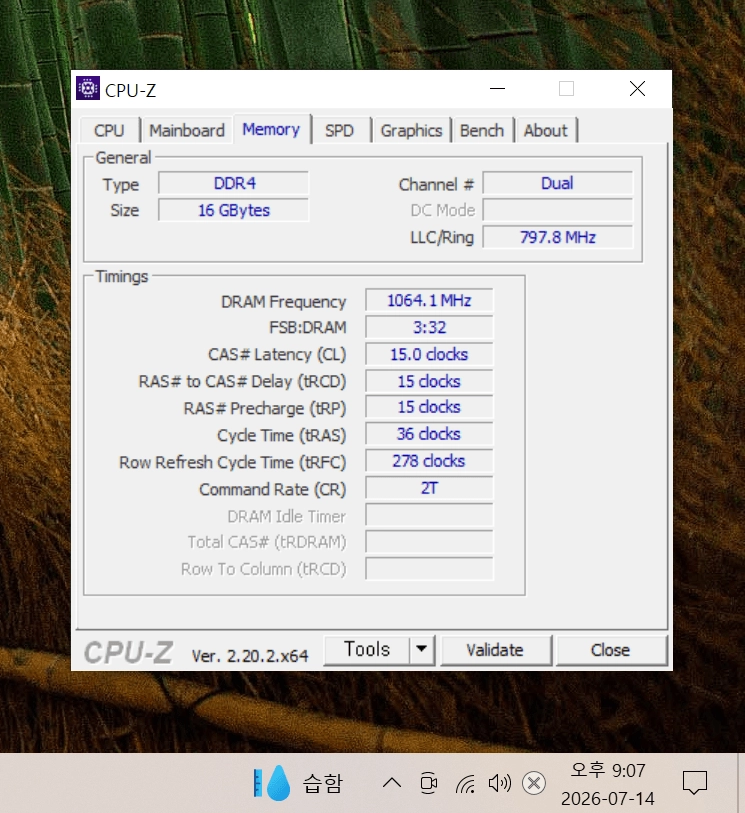
Task: Click the Dual channel value field
Action: [558, 183]
